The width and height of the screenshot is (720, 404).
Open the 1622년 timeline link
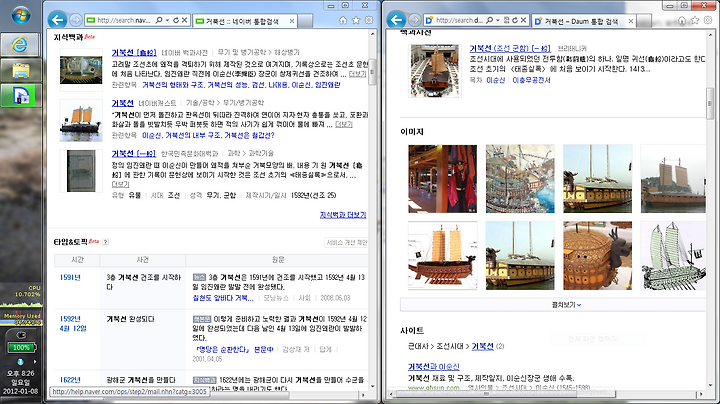70,380
